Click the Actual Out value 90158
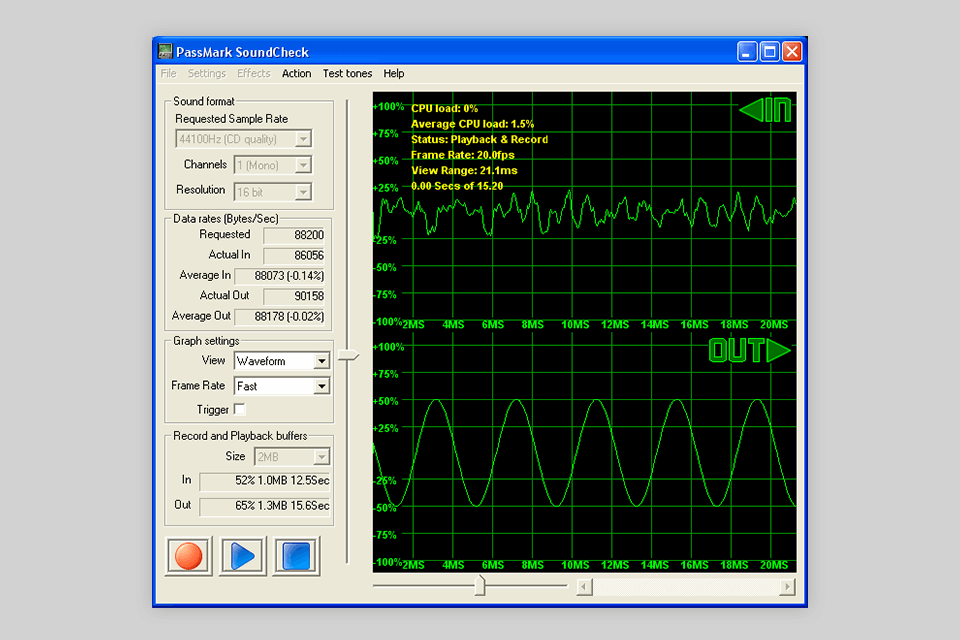This screenshot has width=960, height=640. [x=294, y=296]
